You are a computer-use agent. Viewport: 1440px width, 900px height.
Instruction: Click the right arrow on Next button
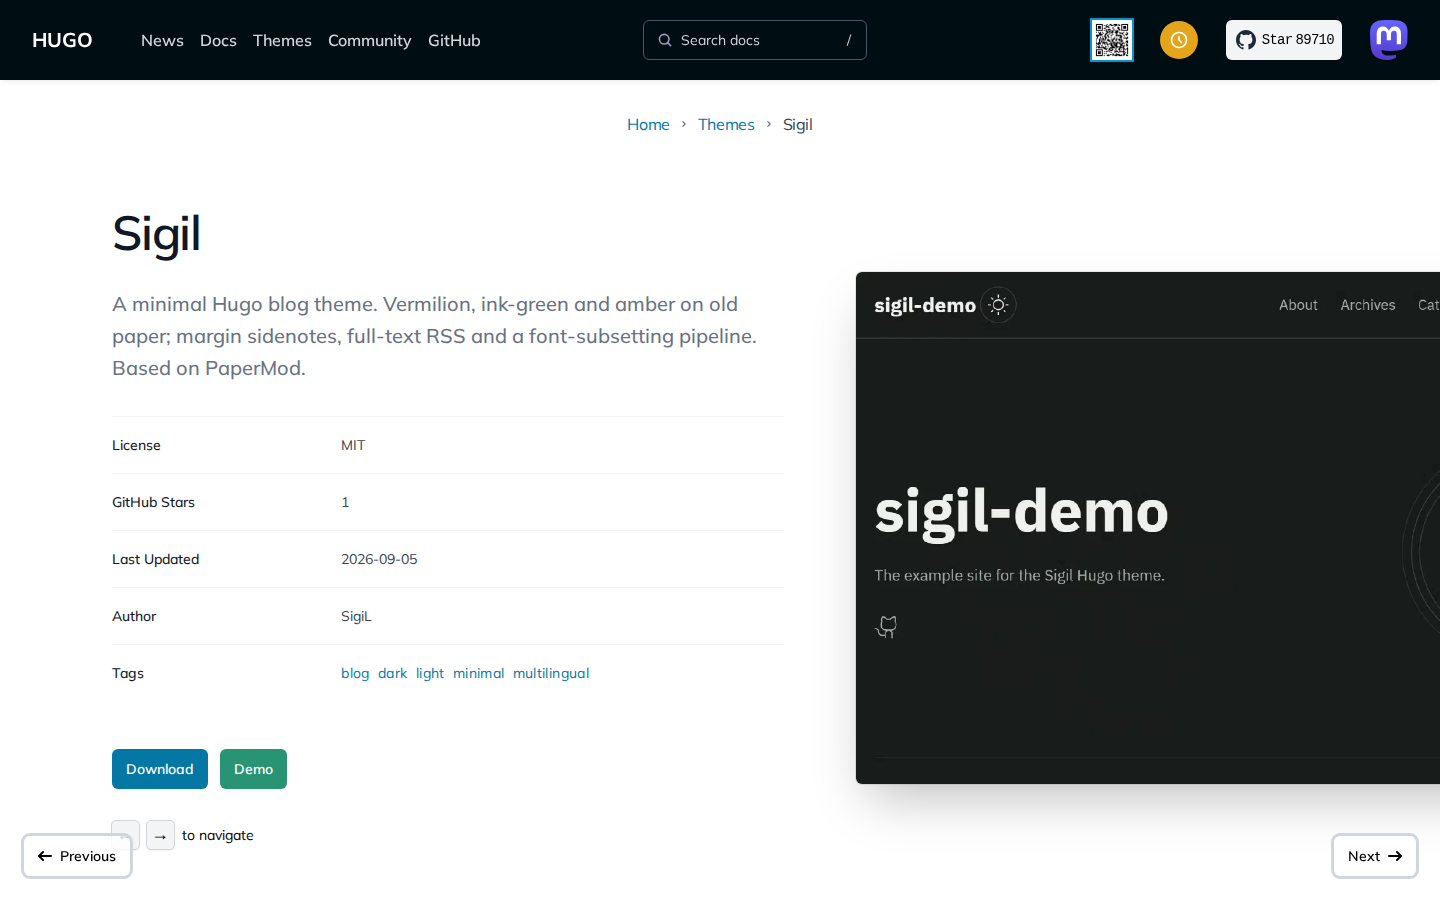tap(1395, 856)
